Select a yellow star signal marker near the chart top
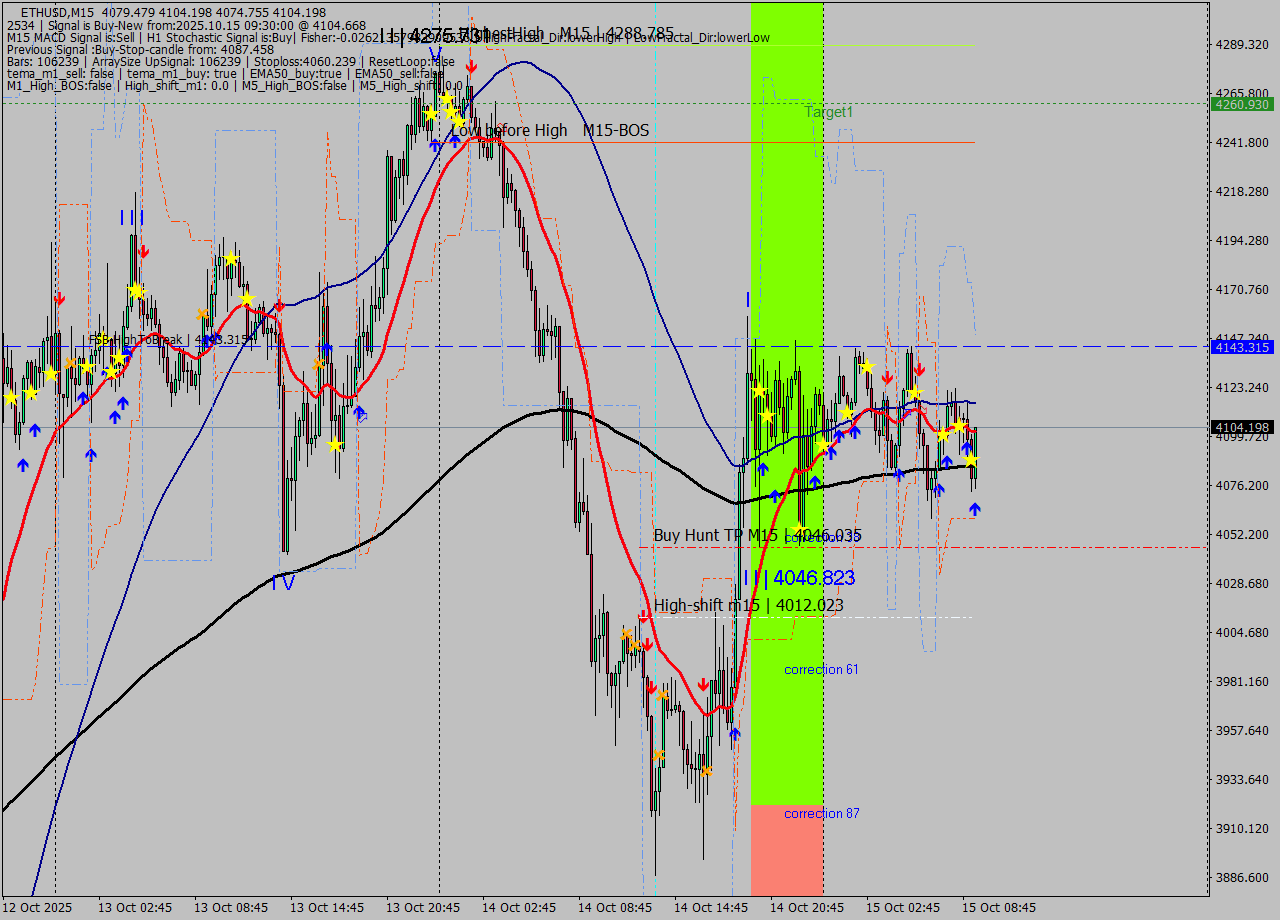This screenshot has height=920, width=1280. point(447,99)
